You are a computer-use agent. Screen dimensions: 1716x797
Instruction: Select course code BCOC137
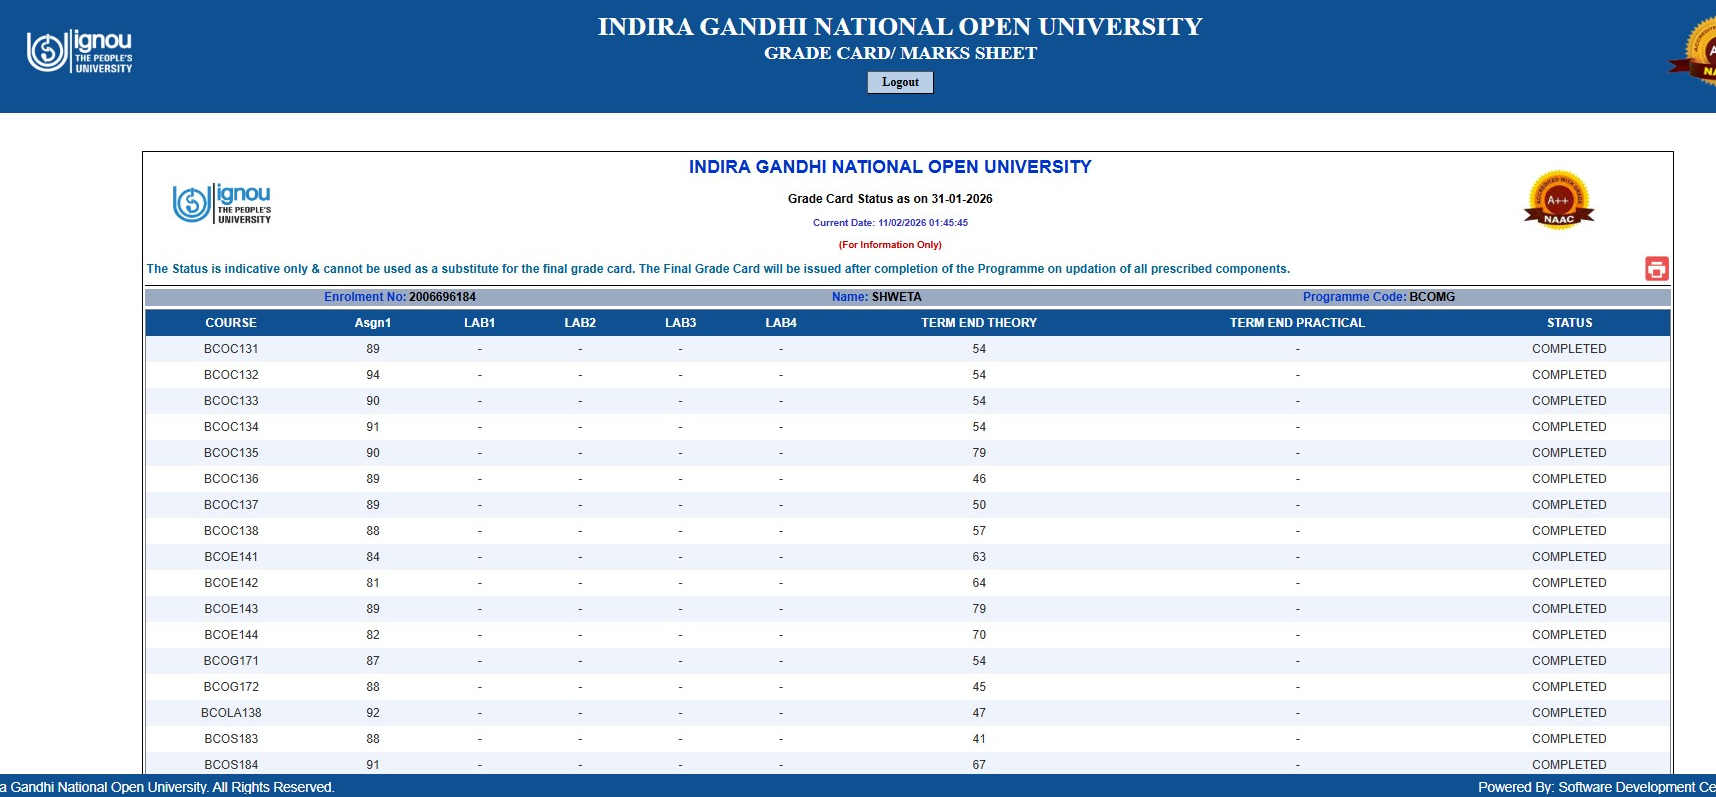click(x=231, y=505)
